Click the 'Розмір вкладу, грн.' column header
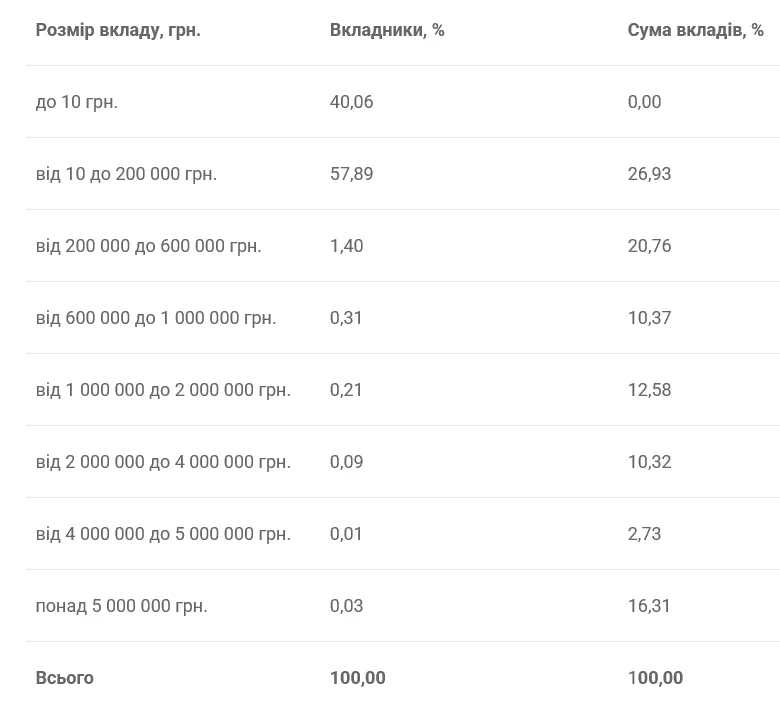The height and width of the screenshot is (704, 780). pos(118,30)
